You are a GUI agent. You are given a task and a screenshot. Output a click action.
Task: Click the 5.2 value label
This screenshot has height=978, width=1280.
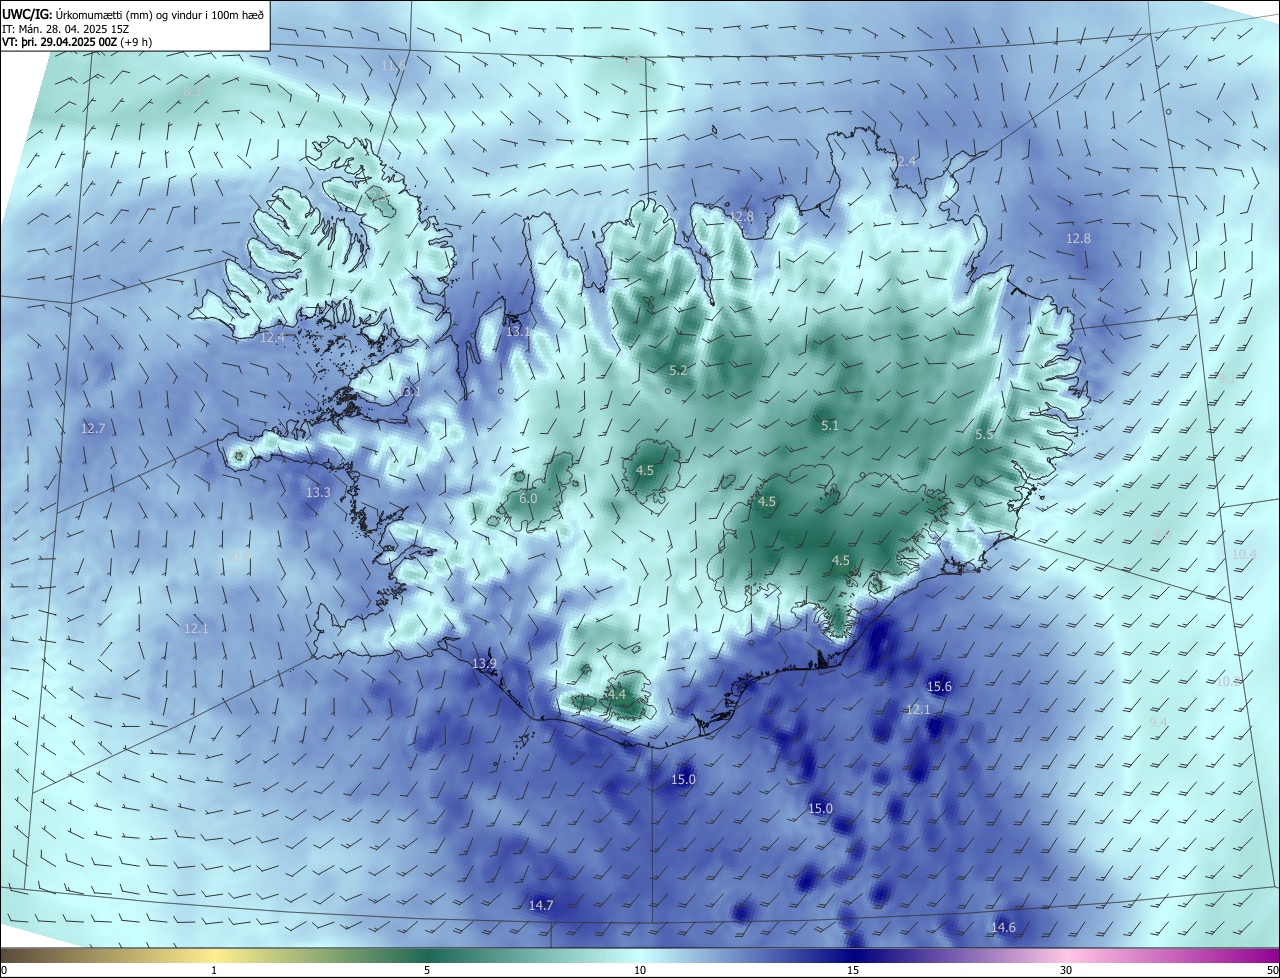[678, 371]
